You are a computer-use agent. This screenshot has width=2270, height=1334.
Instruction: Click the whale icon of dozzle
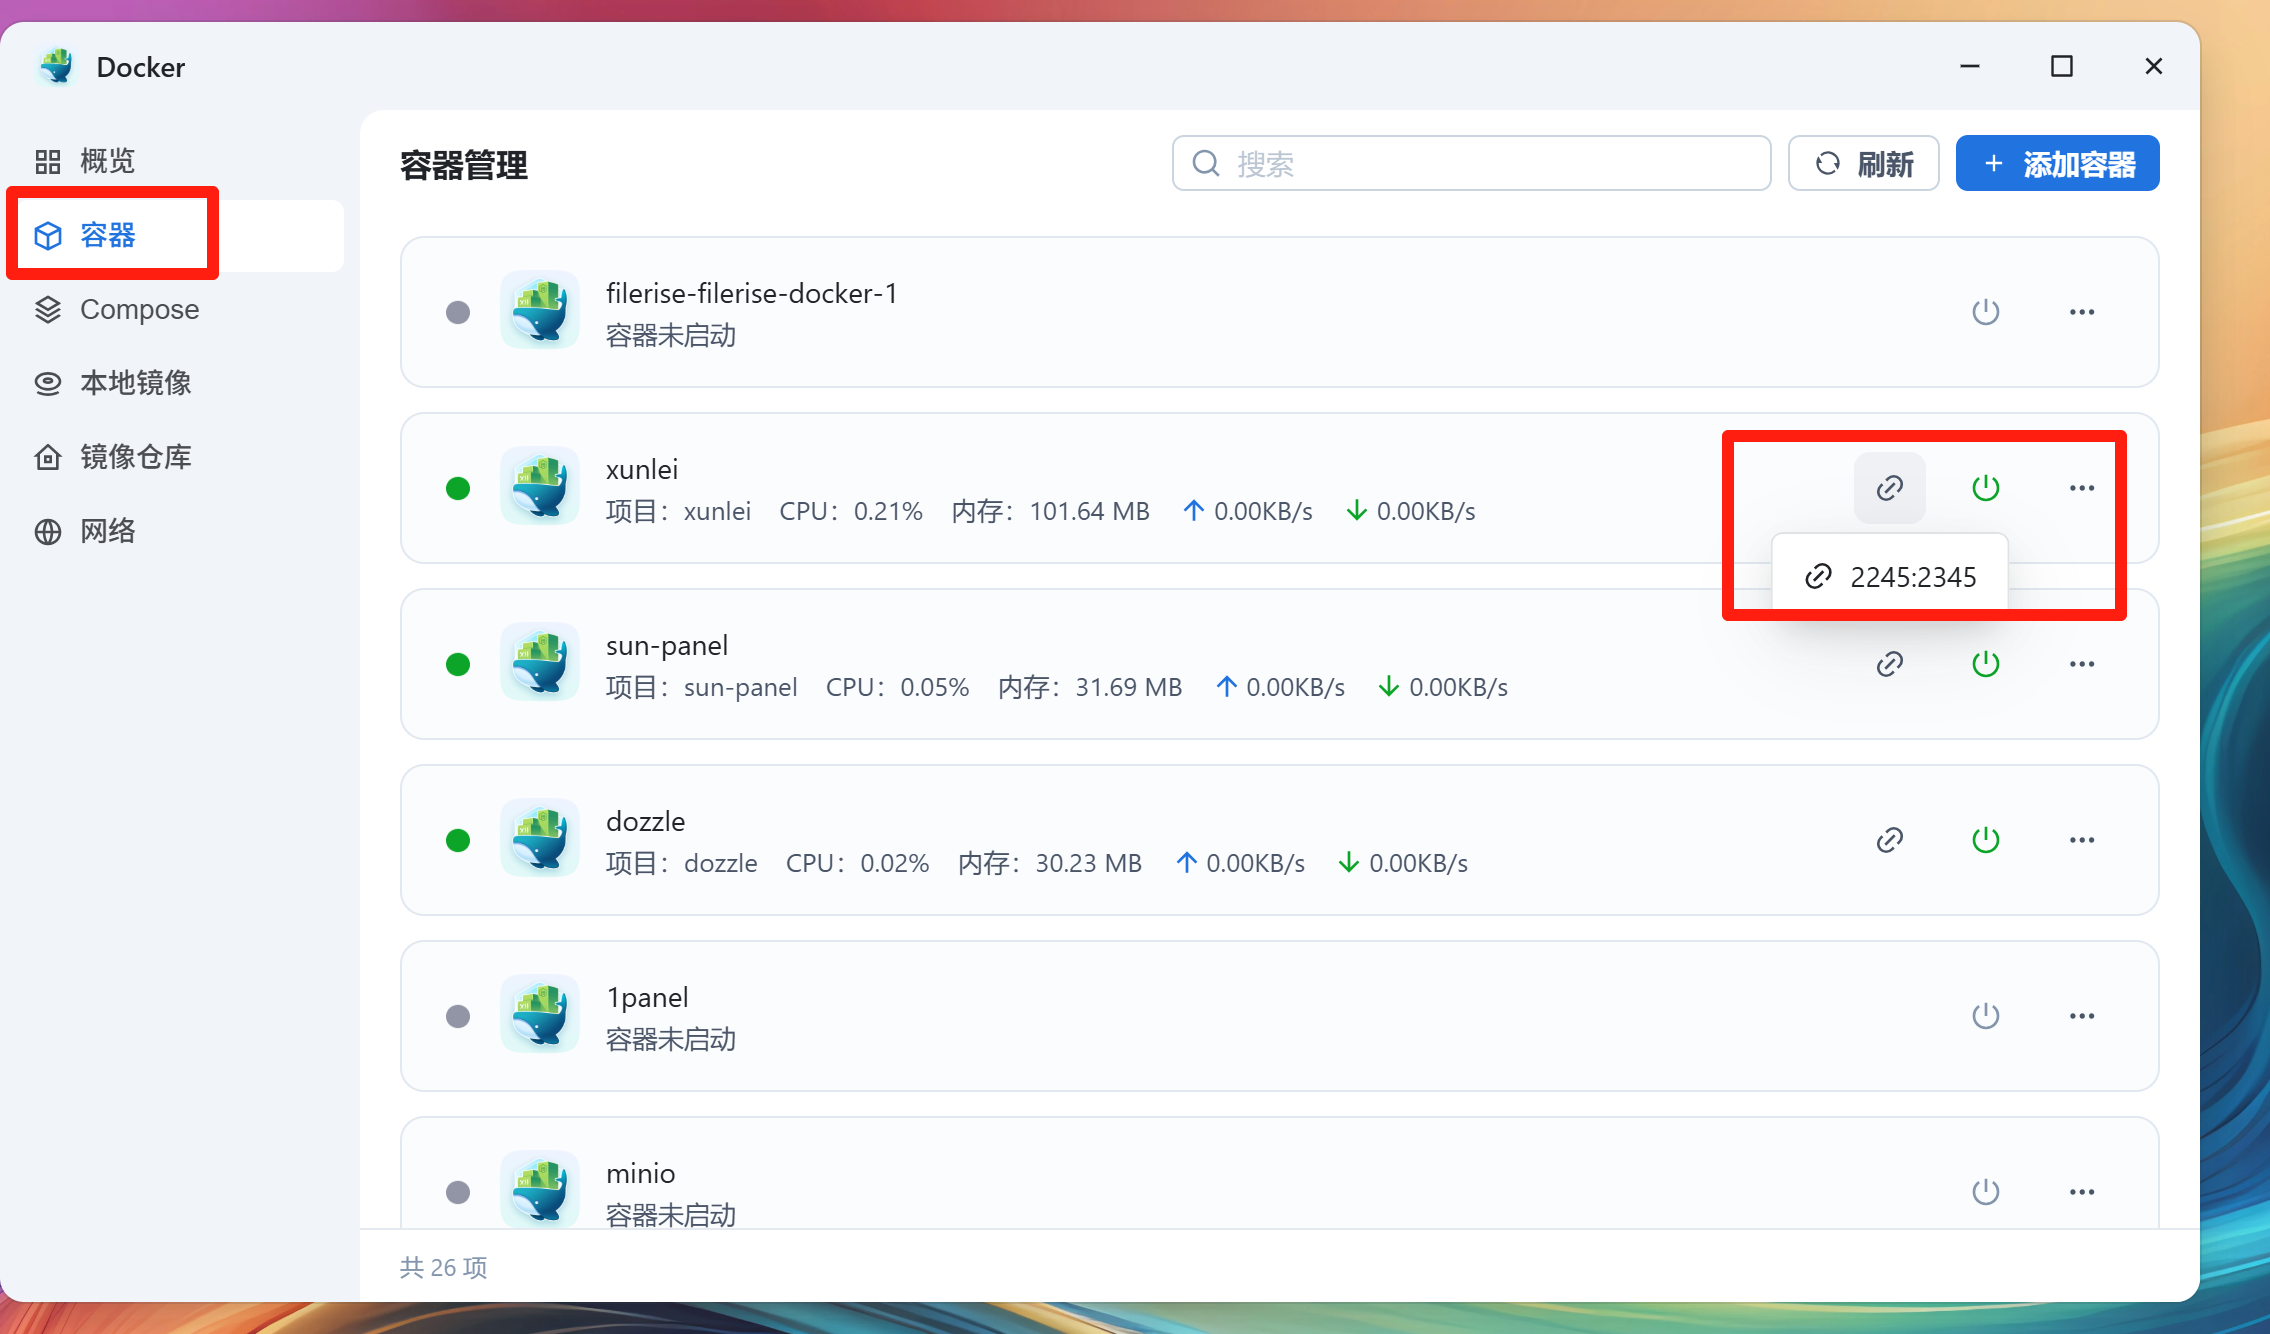click(540, 839)
